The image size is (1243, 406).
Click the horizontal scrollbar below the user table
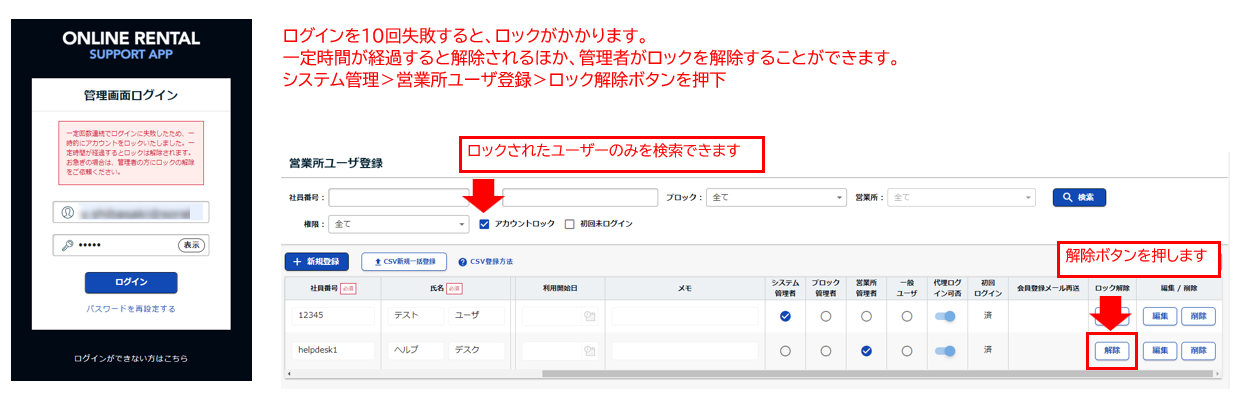click(x=700, y=374)
